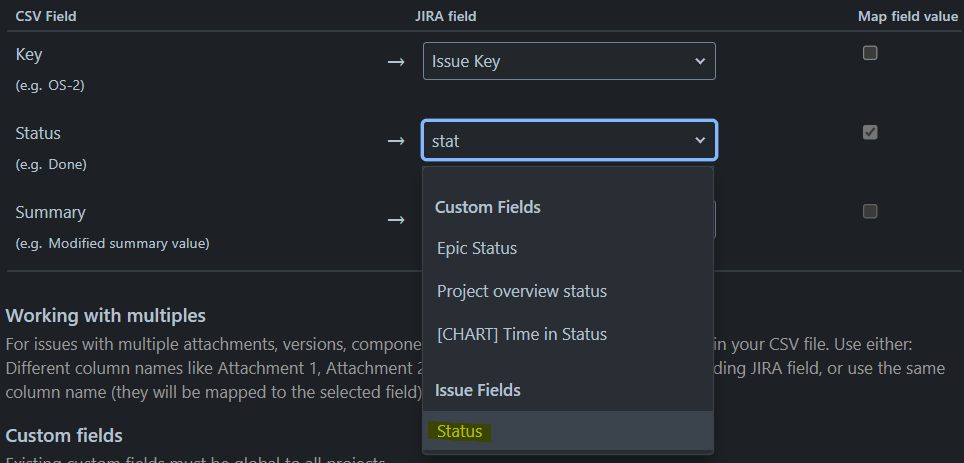Click the Summary CSV field label
This screenshot has height=463, width=964.
tap(50, 213)
